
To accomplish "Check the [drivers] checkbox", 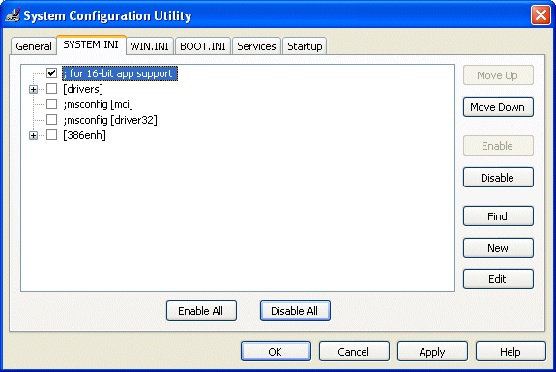I will point(51,89).
